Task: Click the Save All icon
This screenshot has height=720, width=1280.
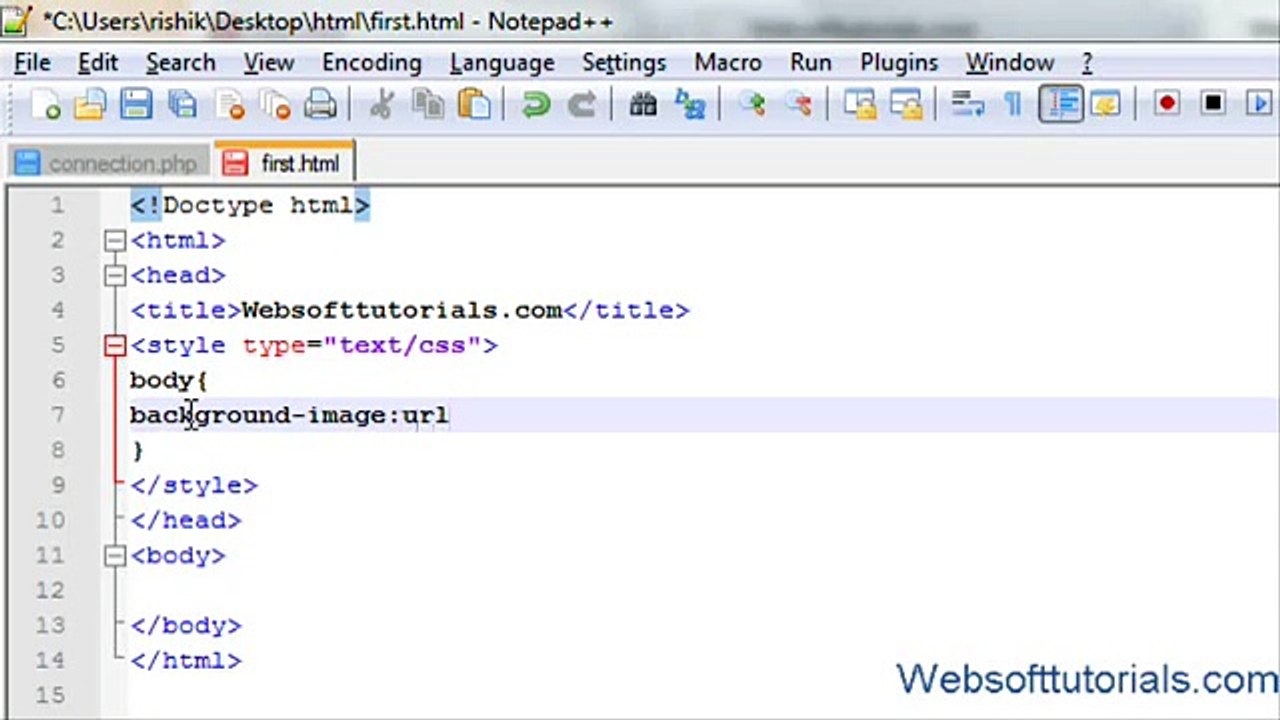Action: point(182,104)
